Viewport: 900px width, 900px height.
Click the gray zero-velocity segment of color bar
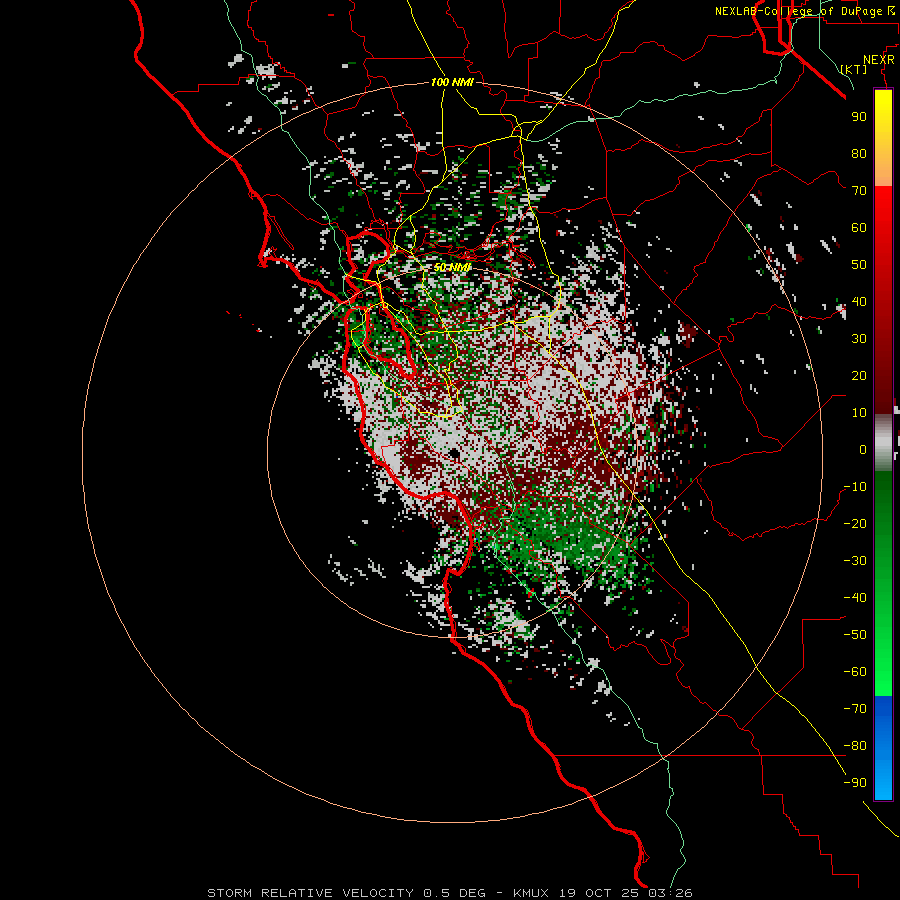click(x=883, y=443)
